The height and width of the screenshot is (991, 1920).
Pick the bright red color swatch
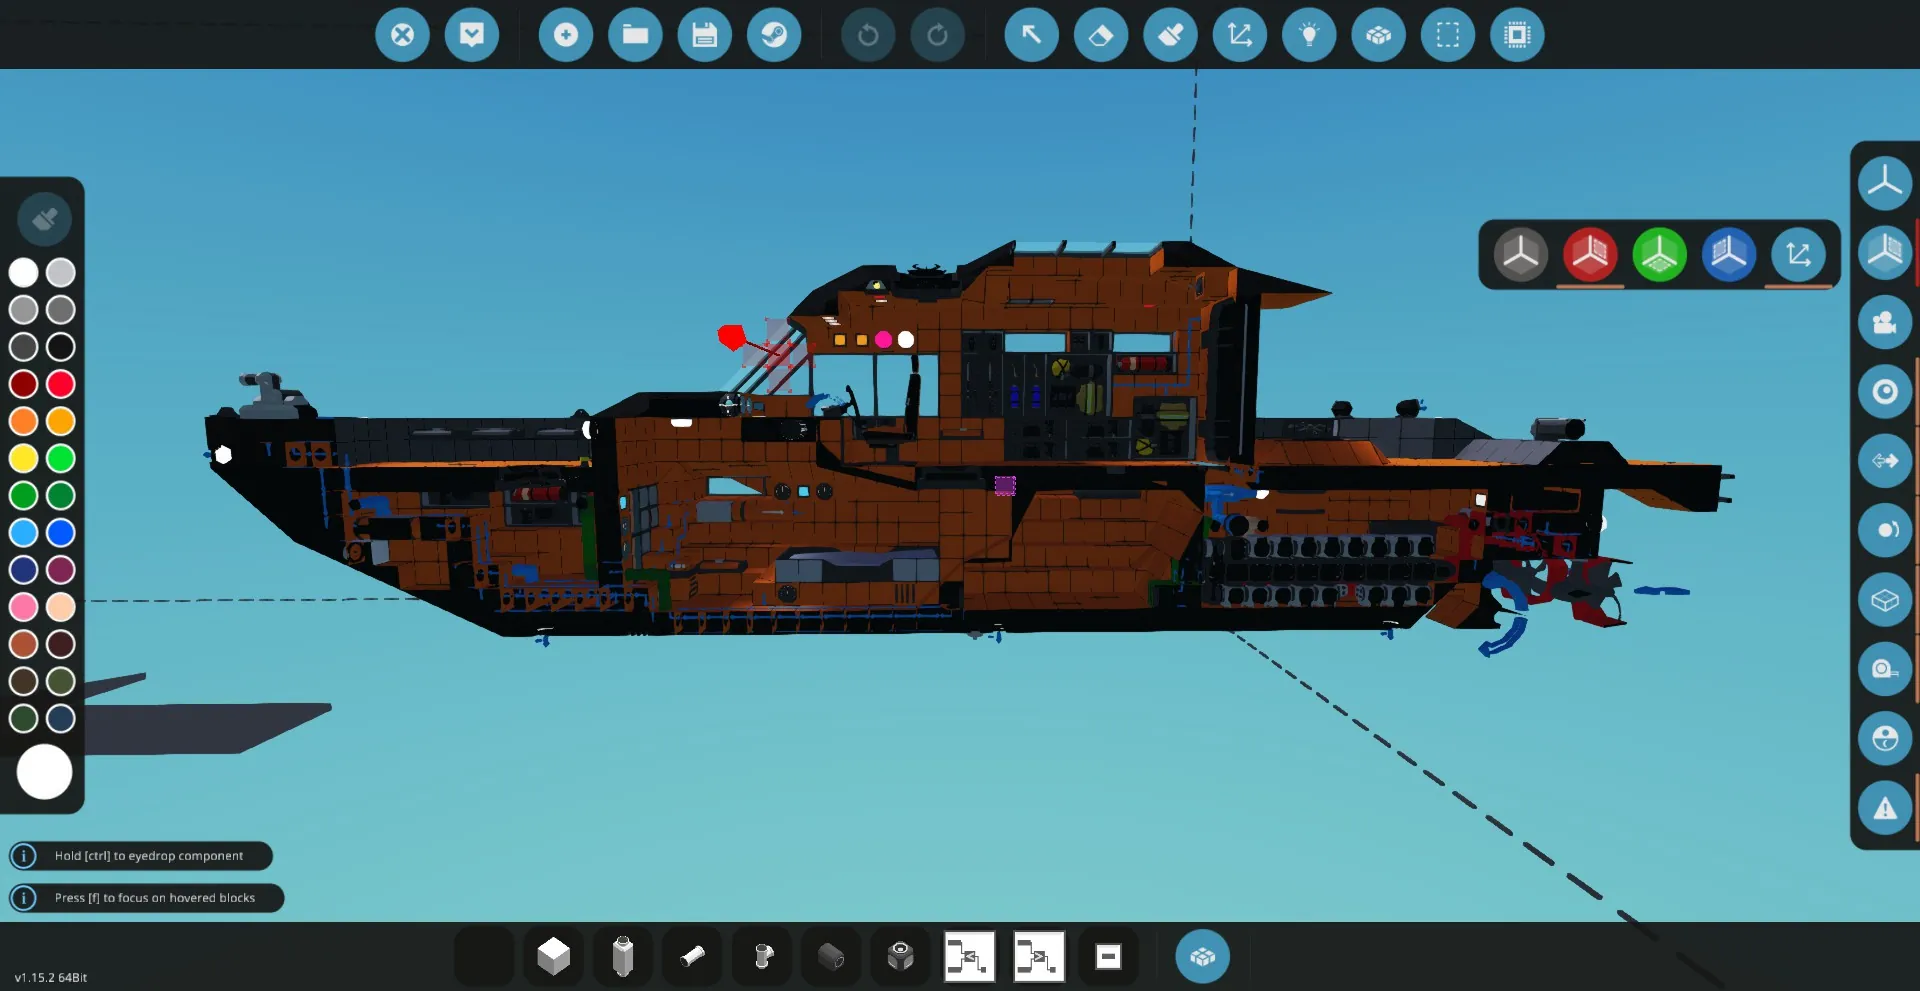[x=61, y=384]
